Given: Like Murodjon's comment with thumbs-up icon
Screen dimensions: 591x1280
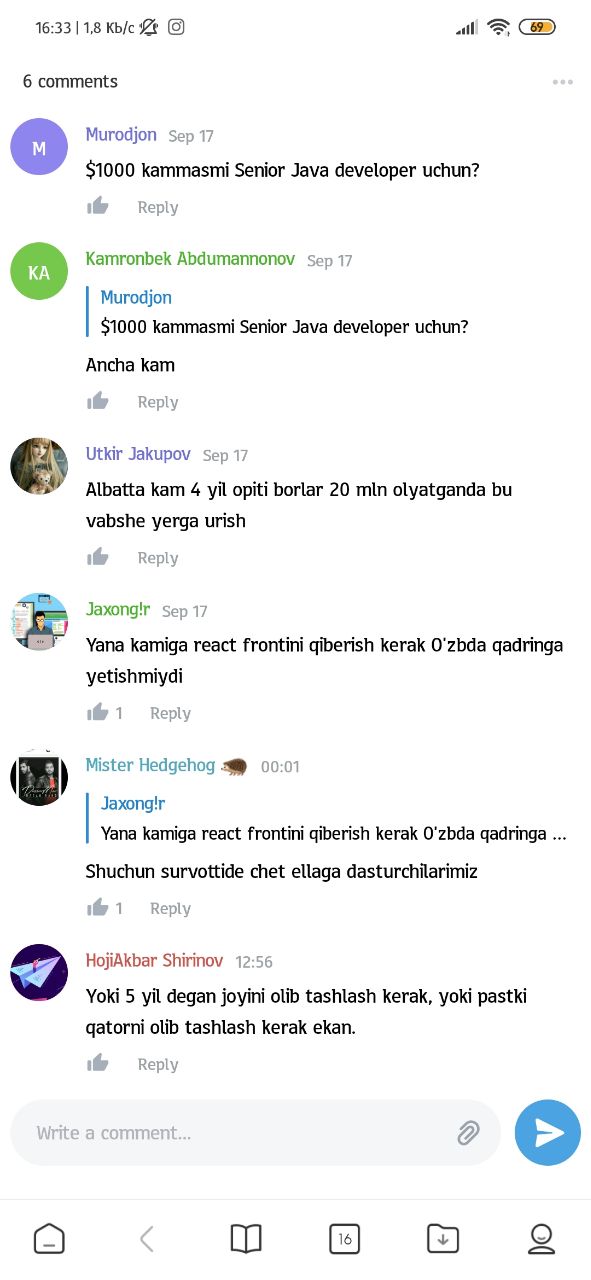Looking at the screenshot, I should coord(98,206).
